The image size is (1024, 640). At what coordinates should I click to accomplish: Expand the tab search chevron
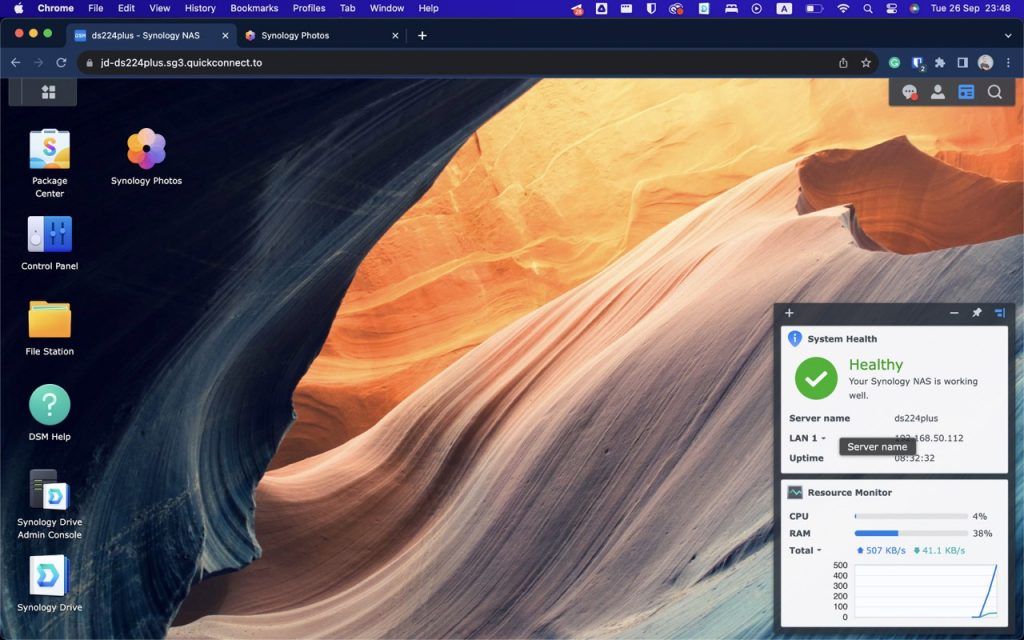(x=1008, y=35)
